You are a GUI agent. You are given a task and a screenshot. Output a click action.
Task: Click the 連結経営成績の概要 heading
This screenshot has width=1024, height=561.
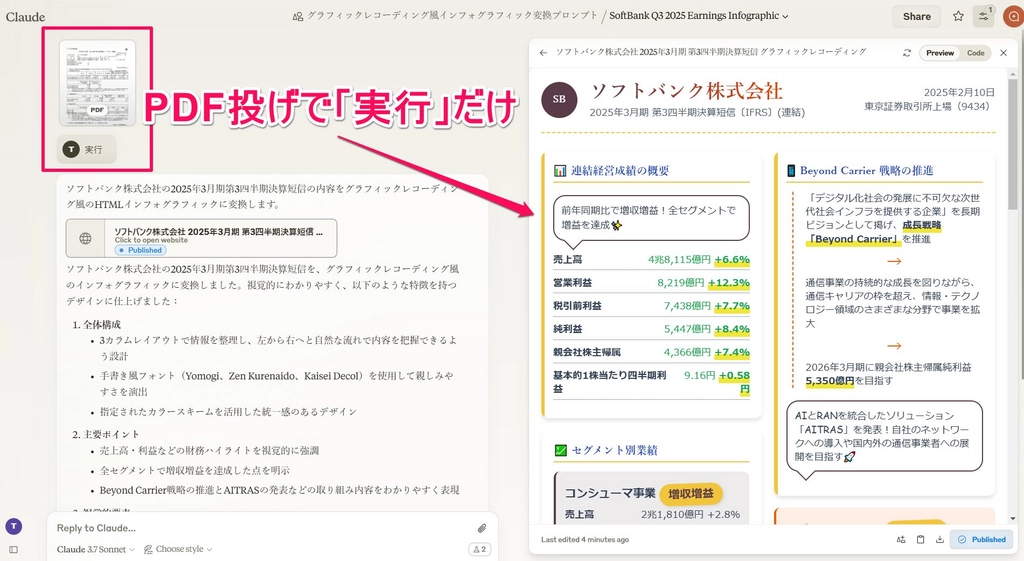pyautogui.click(x=620, y=170)
